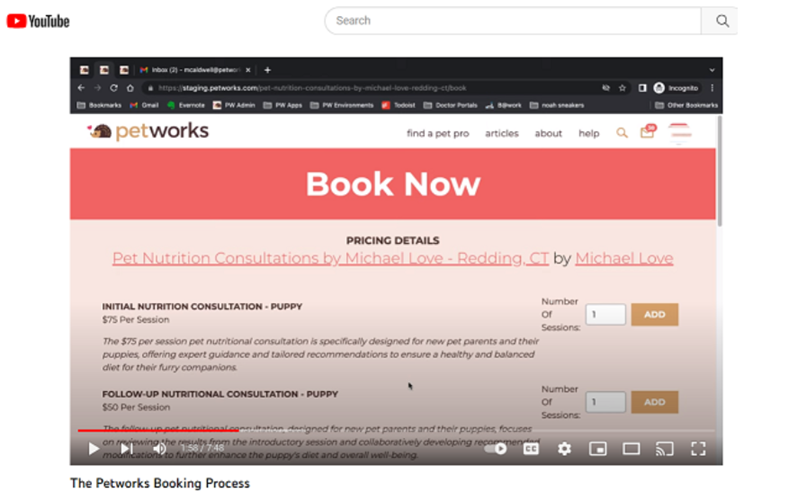Image resolution: width=788 pixels, height=501 pixels.
Task: Expand the noah sneakers bookmark folder
Action: (x=557, y=105)
